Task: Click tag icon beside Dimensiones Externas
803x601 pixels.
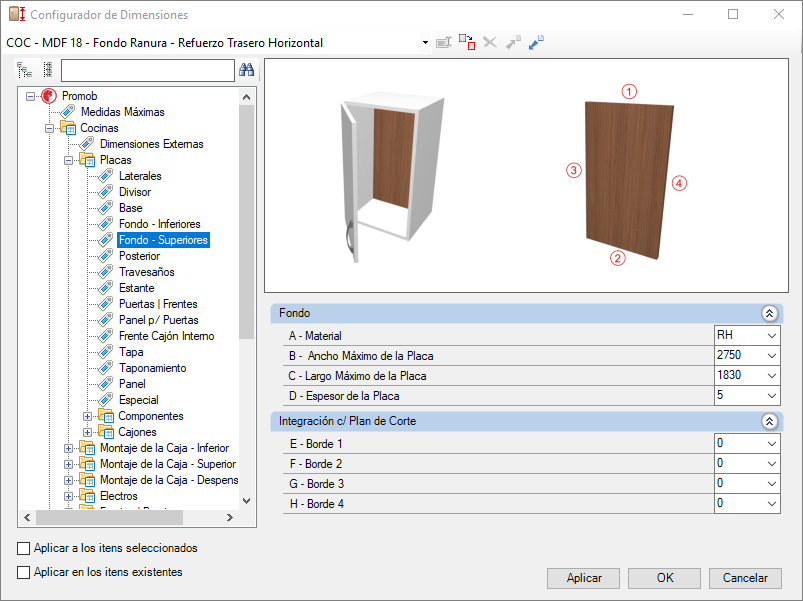Action: click(x=87, y=144)
